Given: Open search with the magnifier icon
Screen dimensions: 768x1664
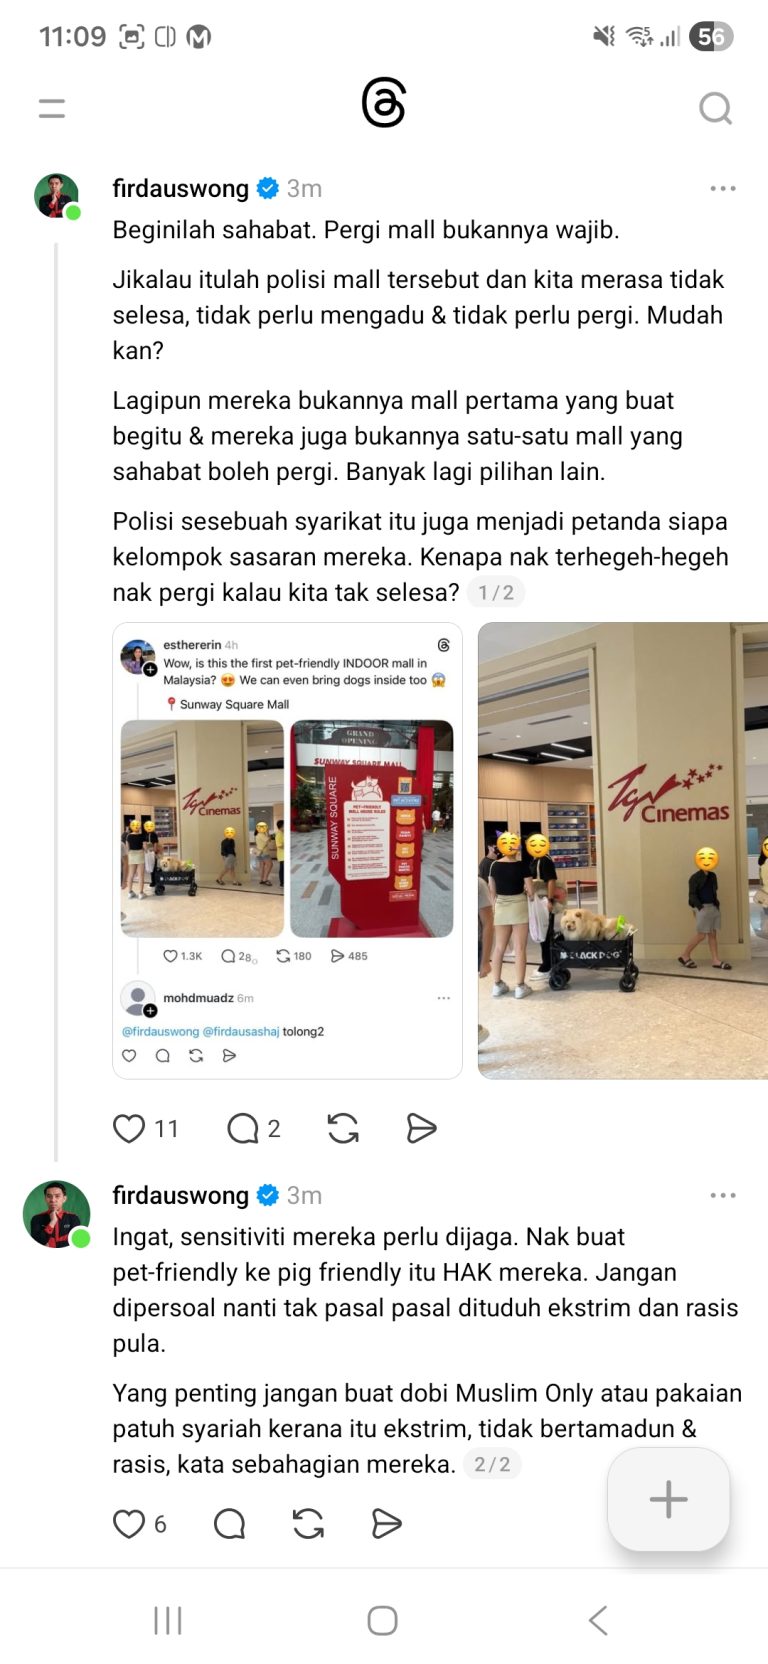Looking at the screenshot, I should (x=715, y=108).
